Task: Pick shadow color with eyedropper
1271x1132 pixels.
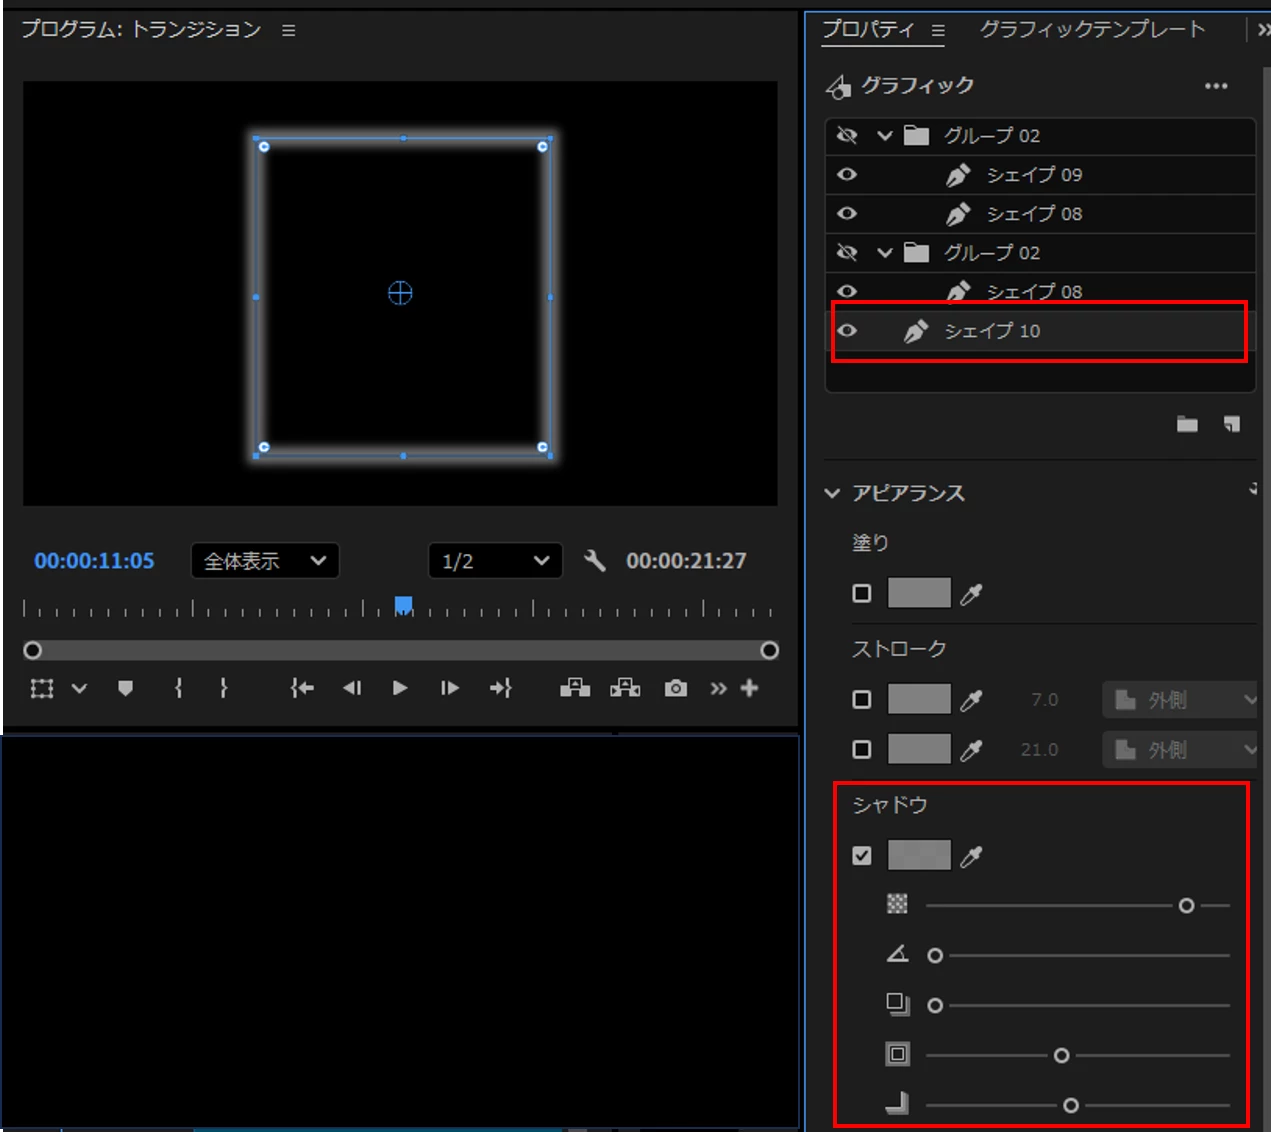Action: (971, 856)
